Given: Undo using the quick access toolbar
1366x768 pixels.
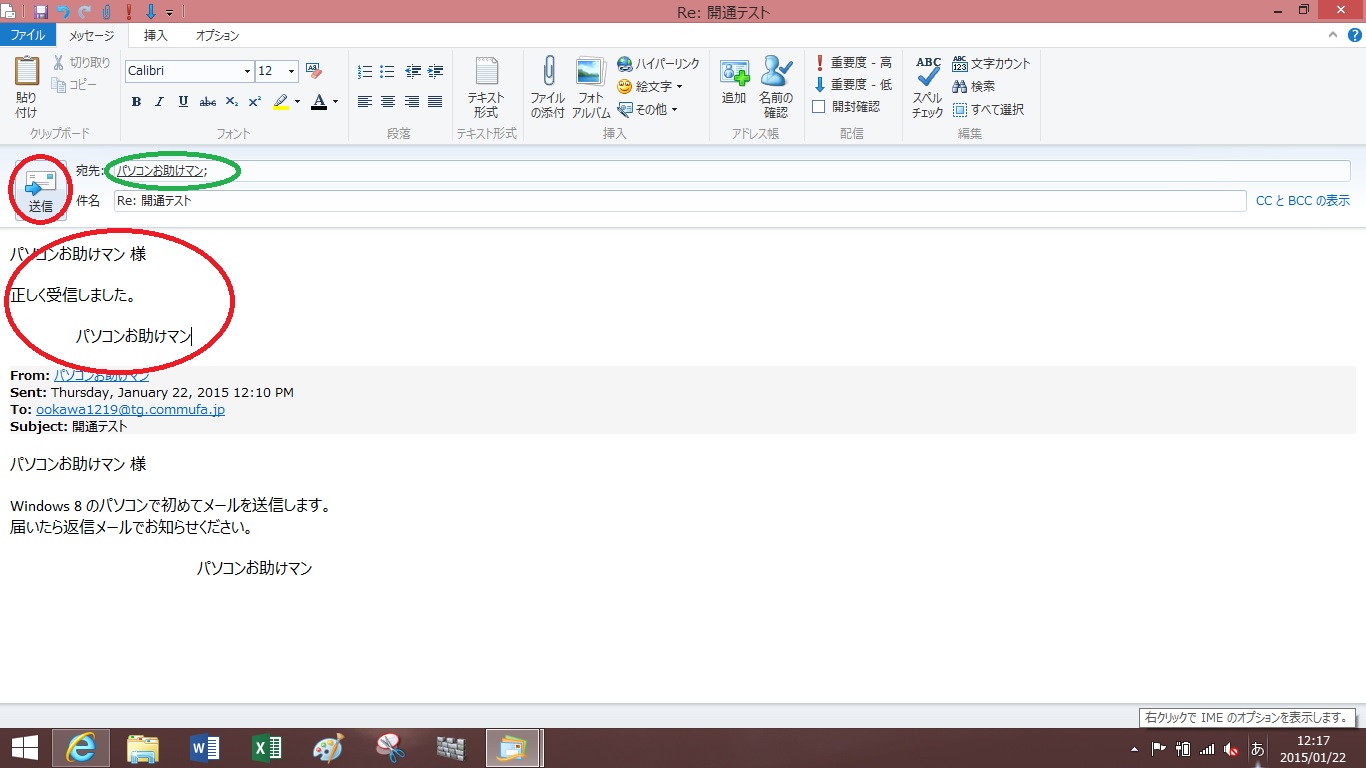Looking at the screenshot, I should 63,12.
